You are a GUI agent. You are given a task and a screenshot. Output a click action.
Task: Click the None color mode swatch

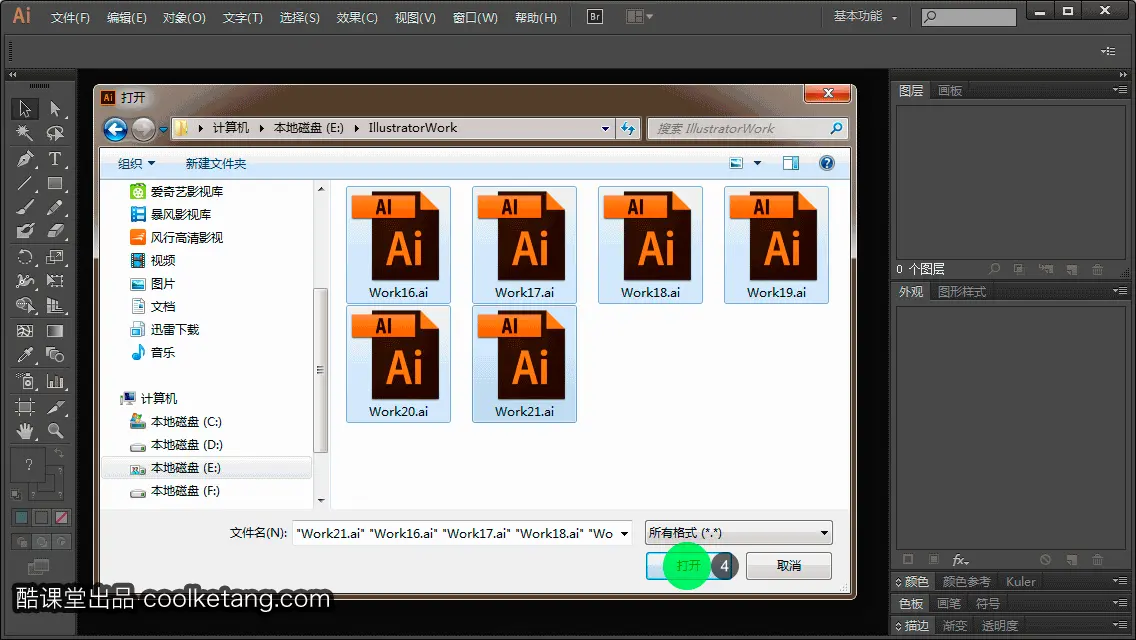(x=62, y=518)
